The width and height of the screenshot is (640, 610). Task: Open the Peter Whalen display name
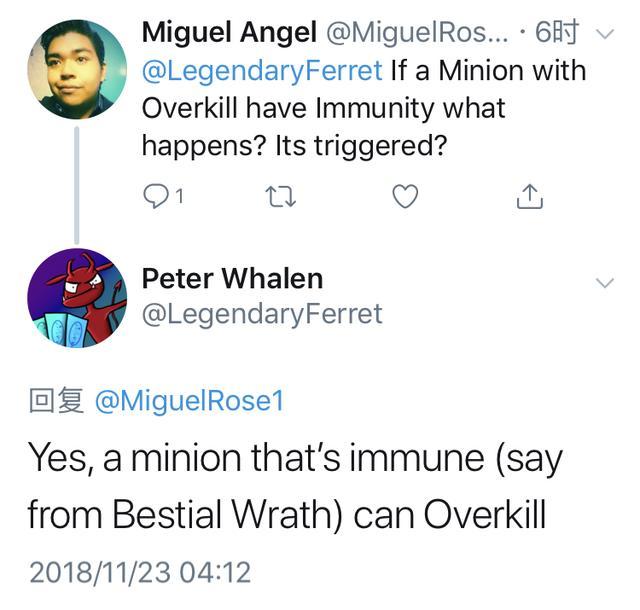(x=232, y=276)
